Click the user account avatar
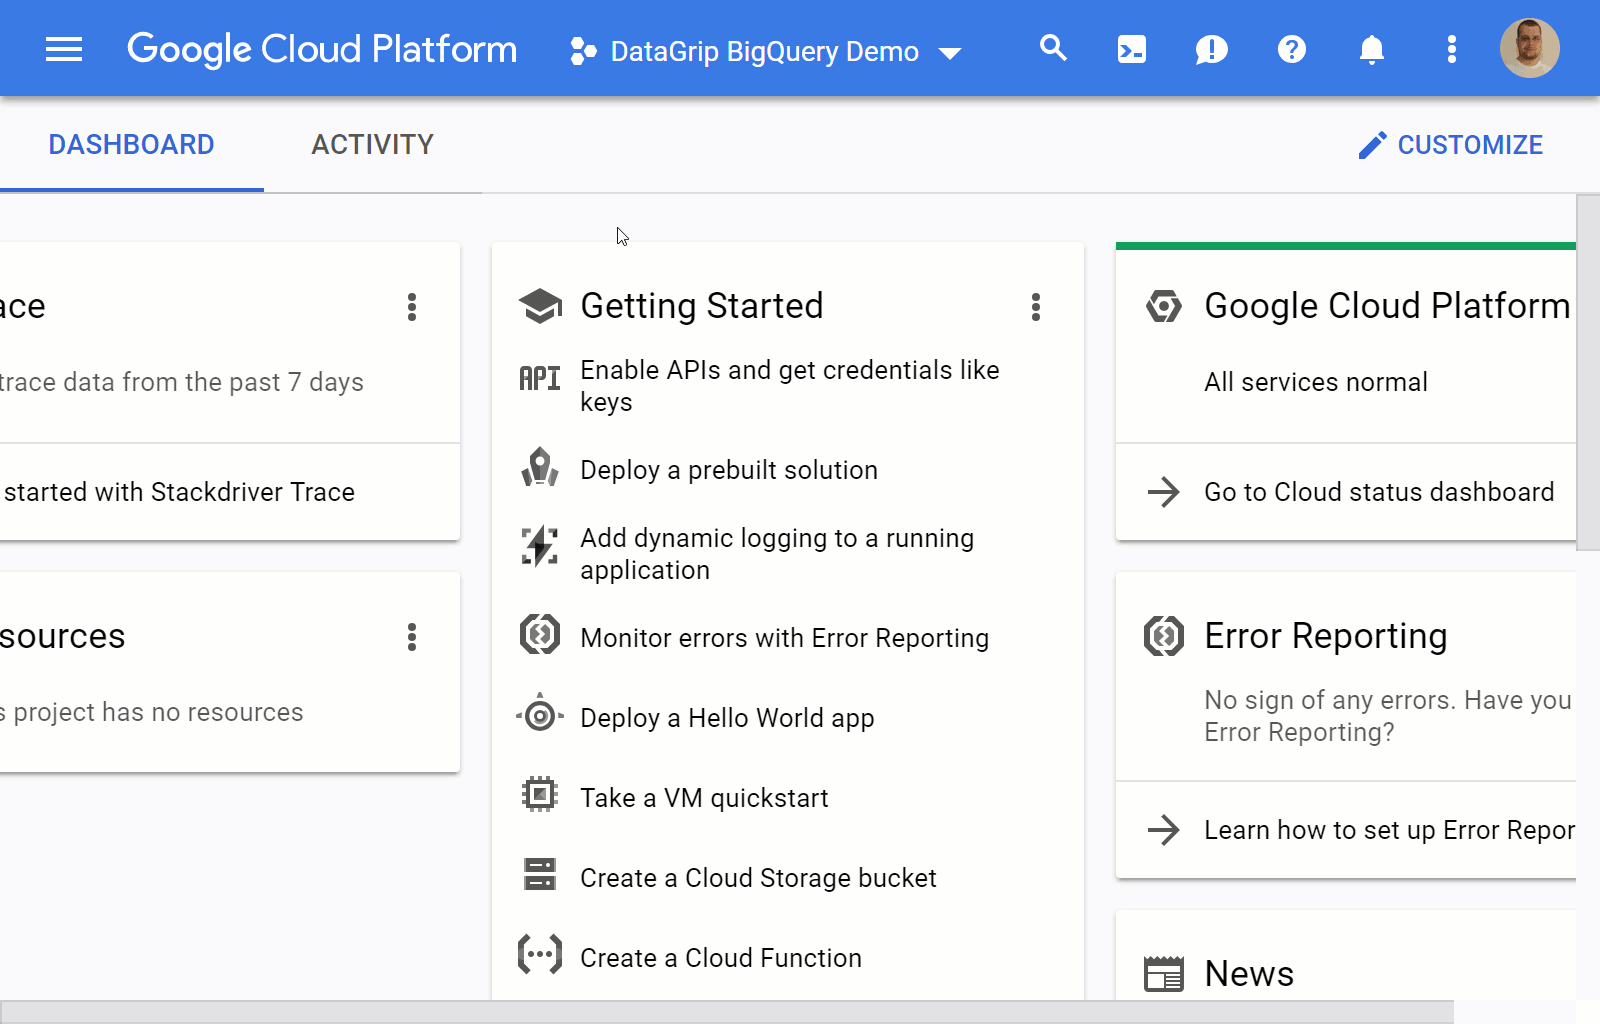The width and height of the screenshot is (1600, 1024). click(x=1528, y=48)
